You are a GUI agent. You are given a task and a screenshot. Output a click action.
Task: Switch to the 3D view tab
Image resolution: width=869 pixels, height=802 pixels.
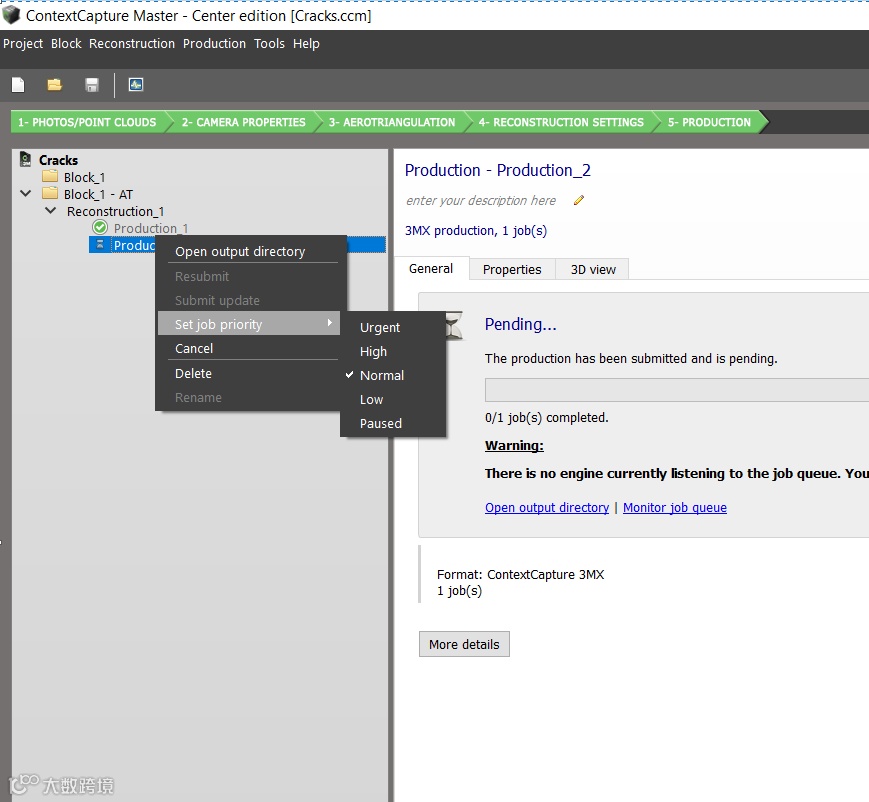[x=593, y=269]
